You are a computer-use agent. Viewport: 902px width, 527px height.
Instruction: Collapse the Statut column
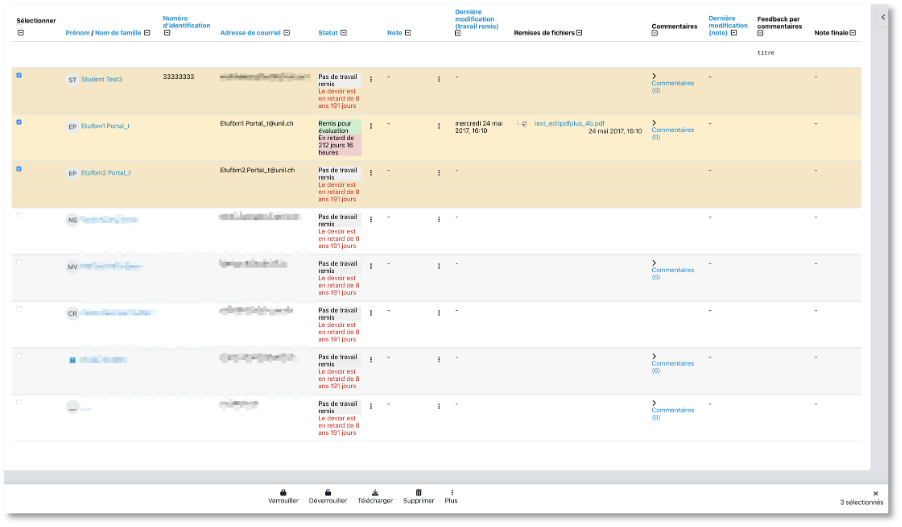tap(344, 33)
